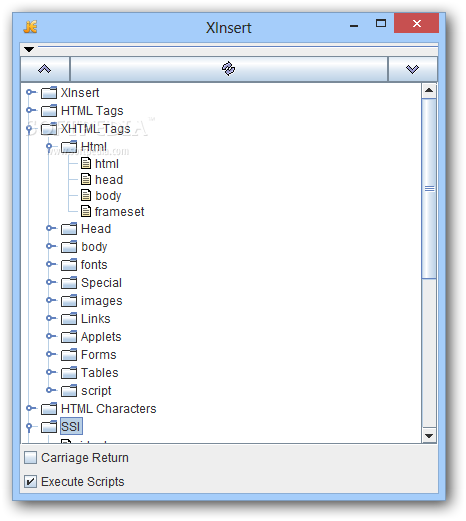Open the black dropdown triangle menu

point(29,50)
